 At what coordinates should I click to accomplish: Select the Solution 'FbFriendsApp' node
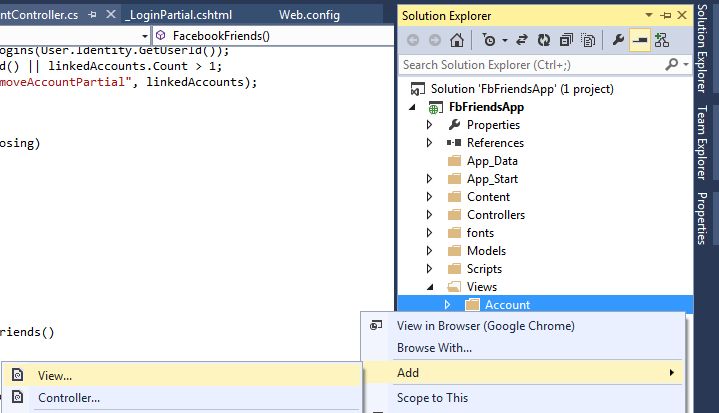pos(512,89)
